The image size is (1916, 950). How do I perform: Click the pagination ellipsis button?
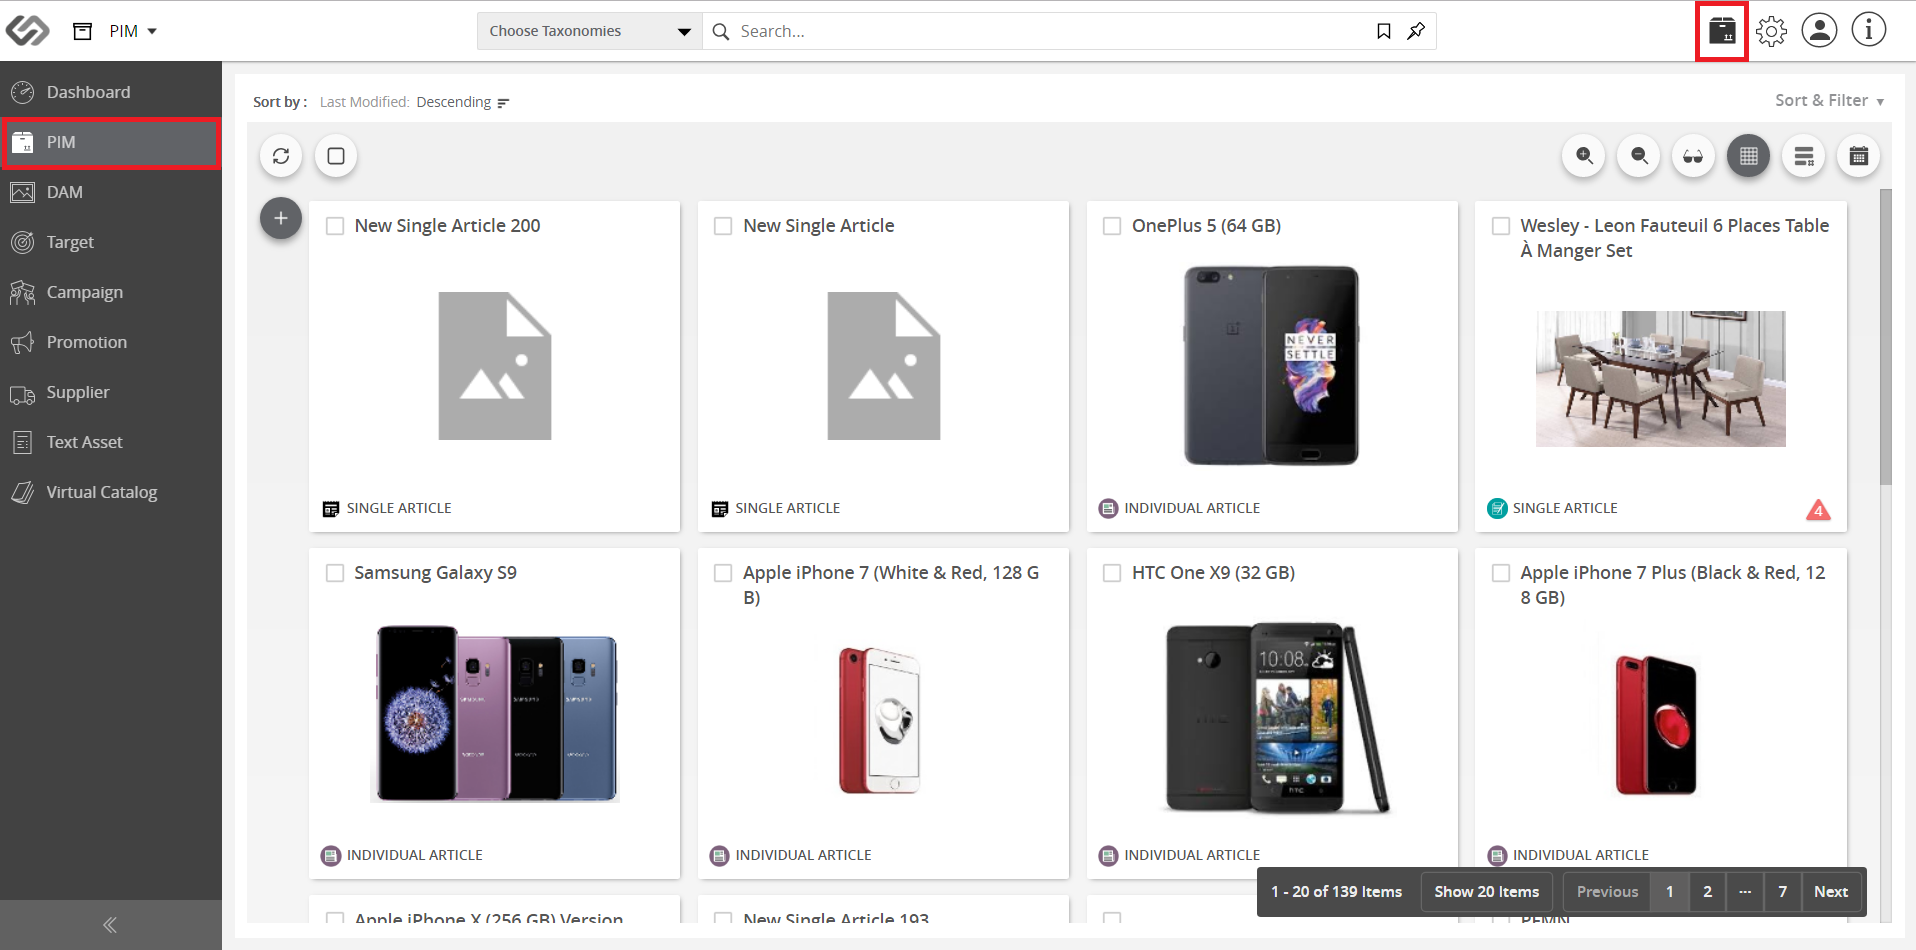coord(1745,892)
